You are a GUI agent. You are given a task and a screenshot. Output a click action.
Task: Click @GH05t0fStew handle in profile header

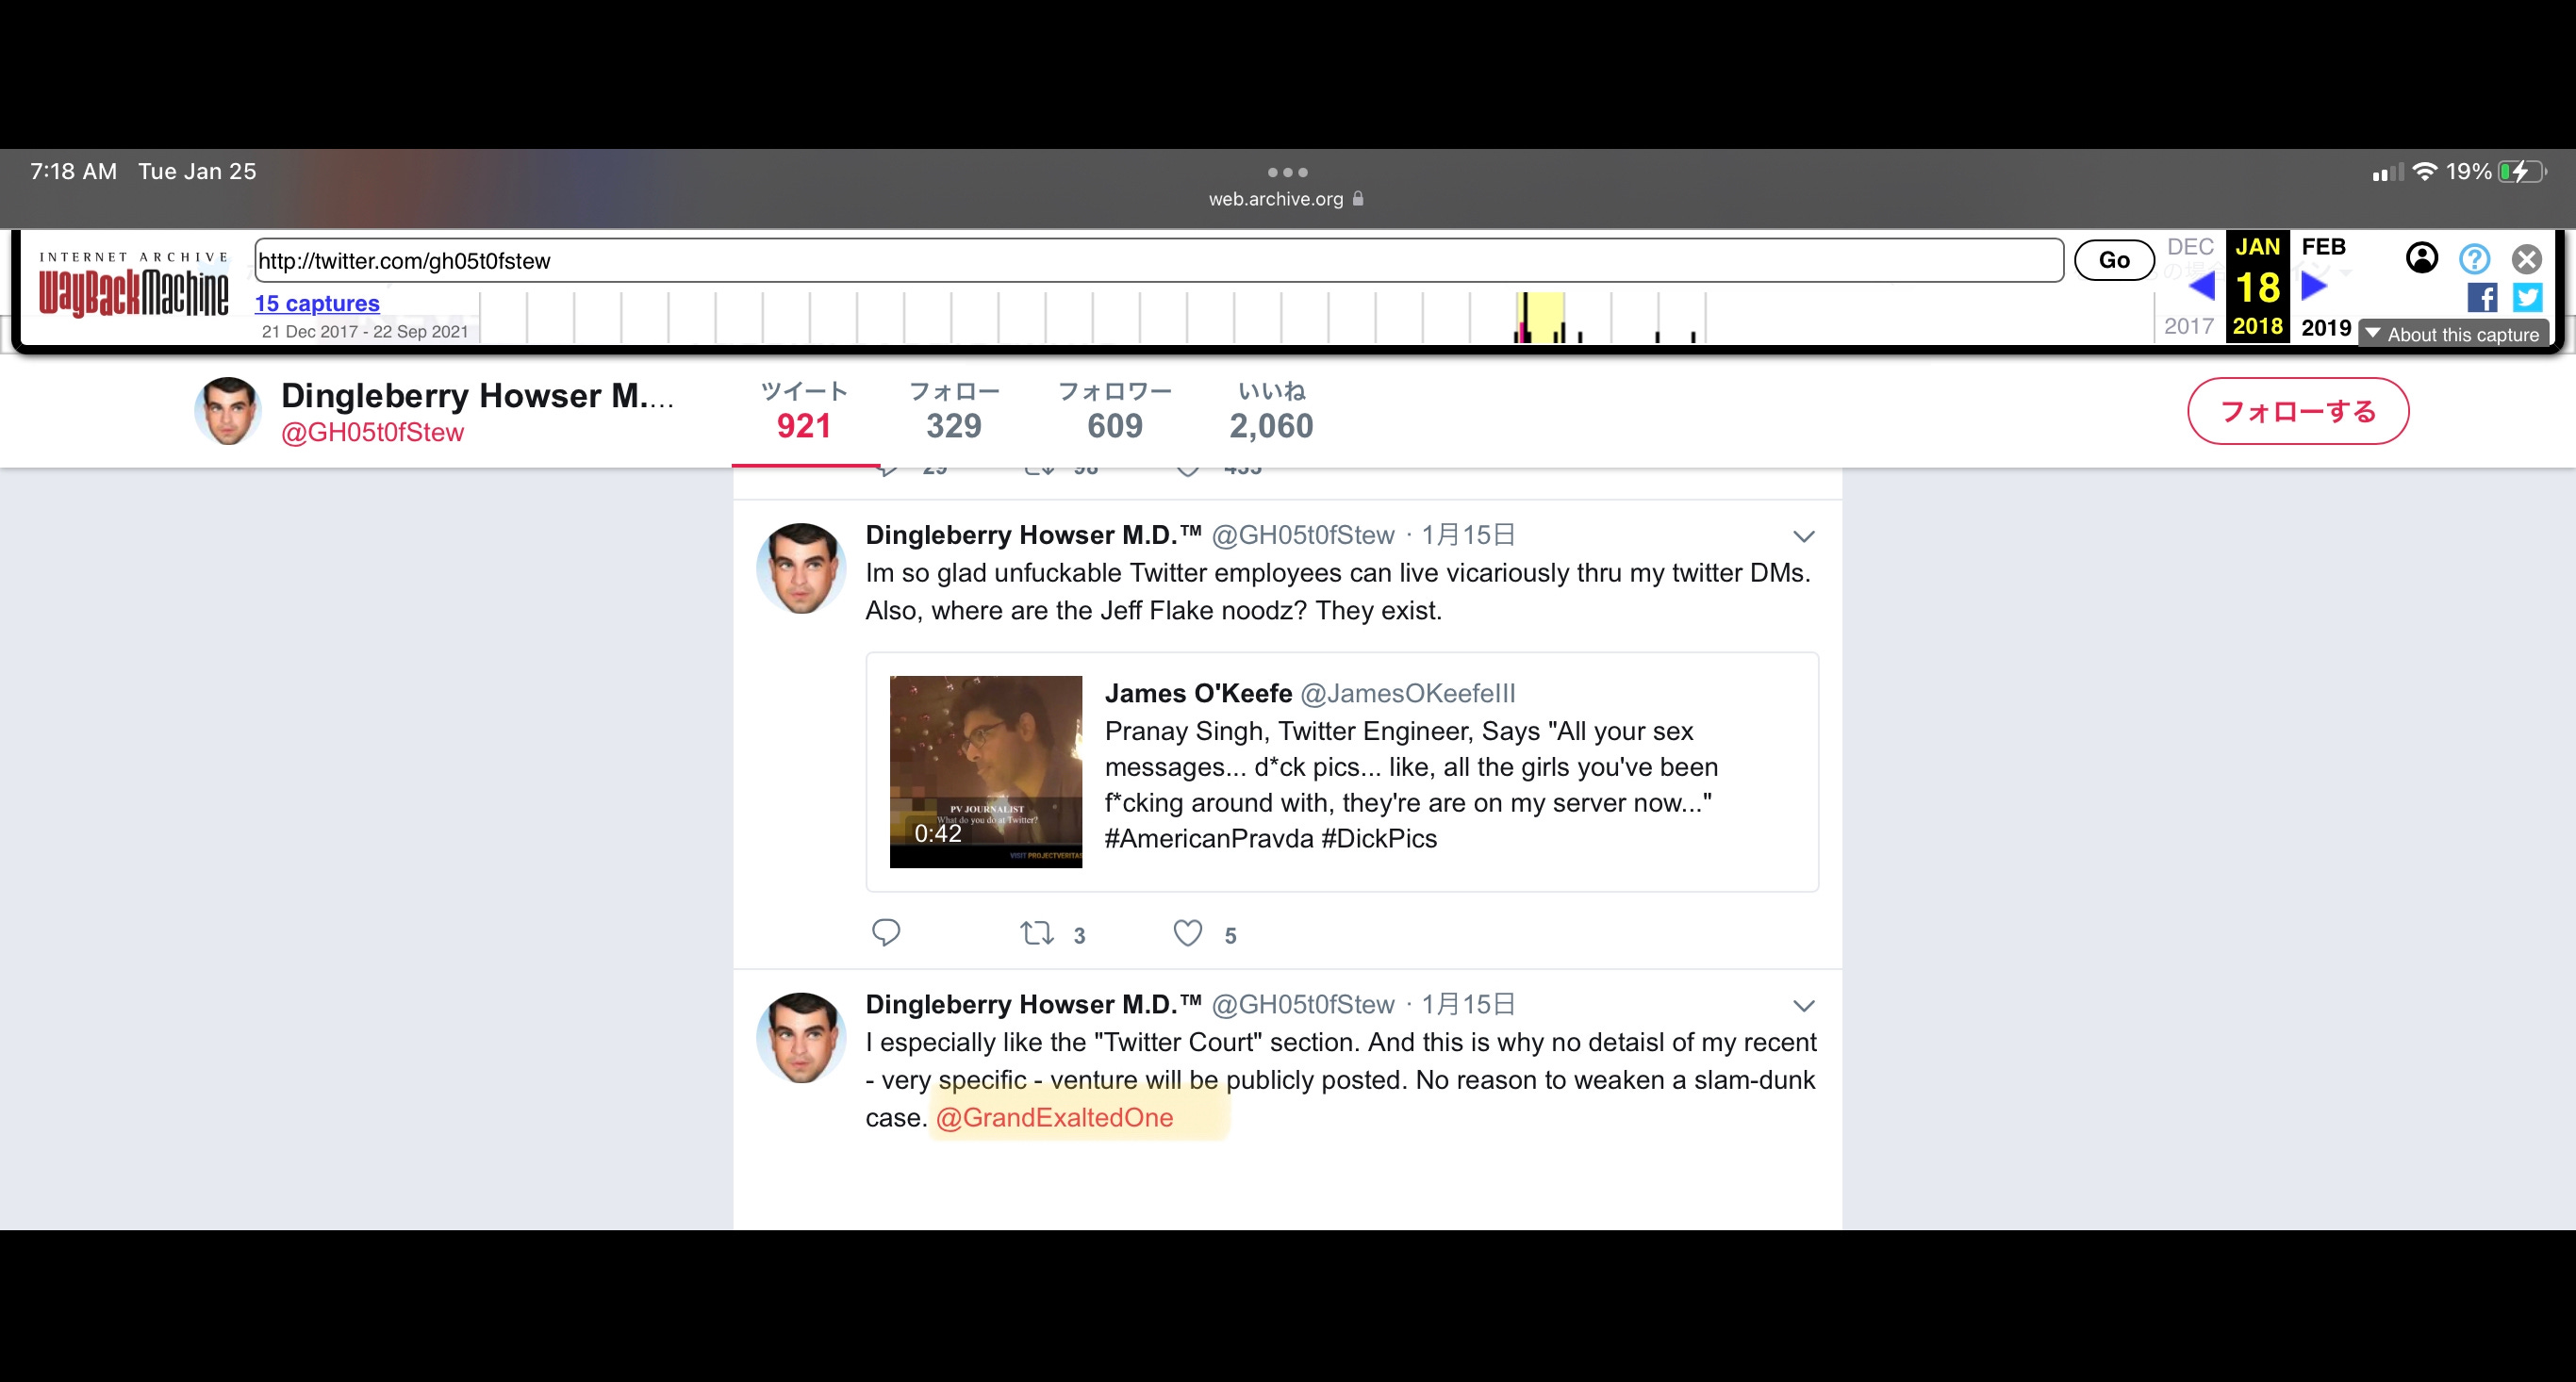coord(372,432)
